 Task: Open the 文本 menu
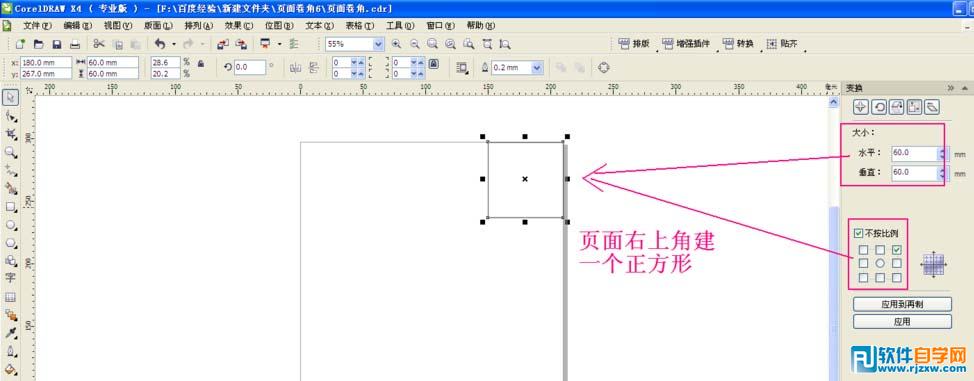click(x=319, y=25)
